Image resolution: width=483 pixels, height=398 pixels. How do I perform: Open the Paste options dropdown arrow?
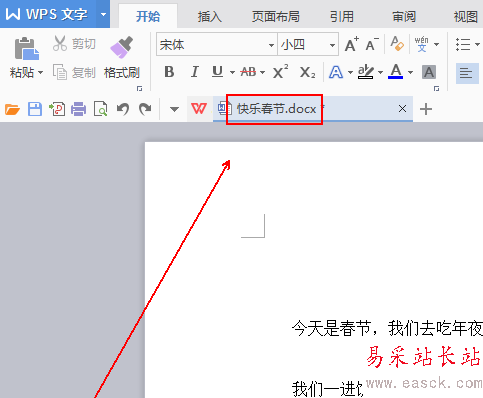click(x=41, y=72)
